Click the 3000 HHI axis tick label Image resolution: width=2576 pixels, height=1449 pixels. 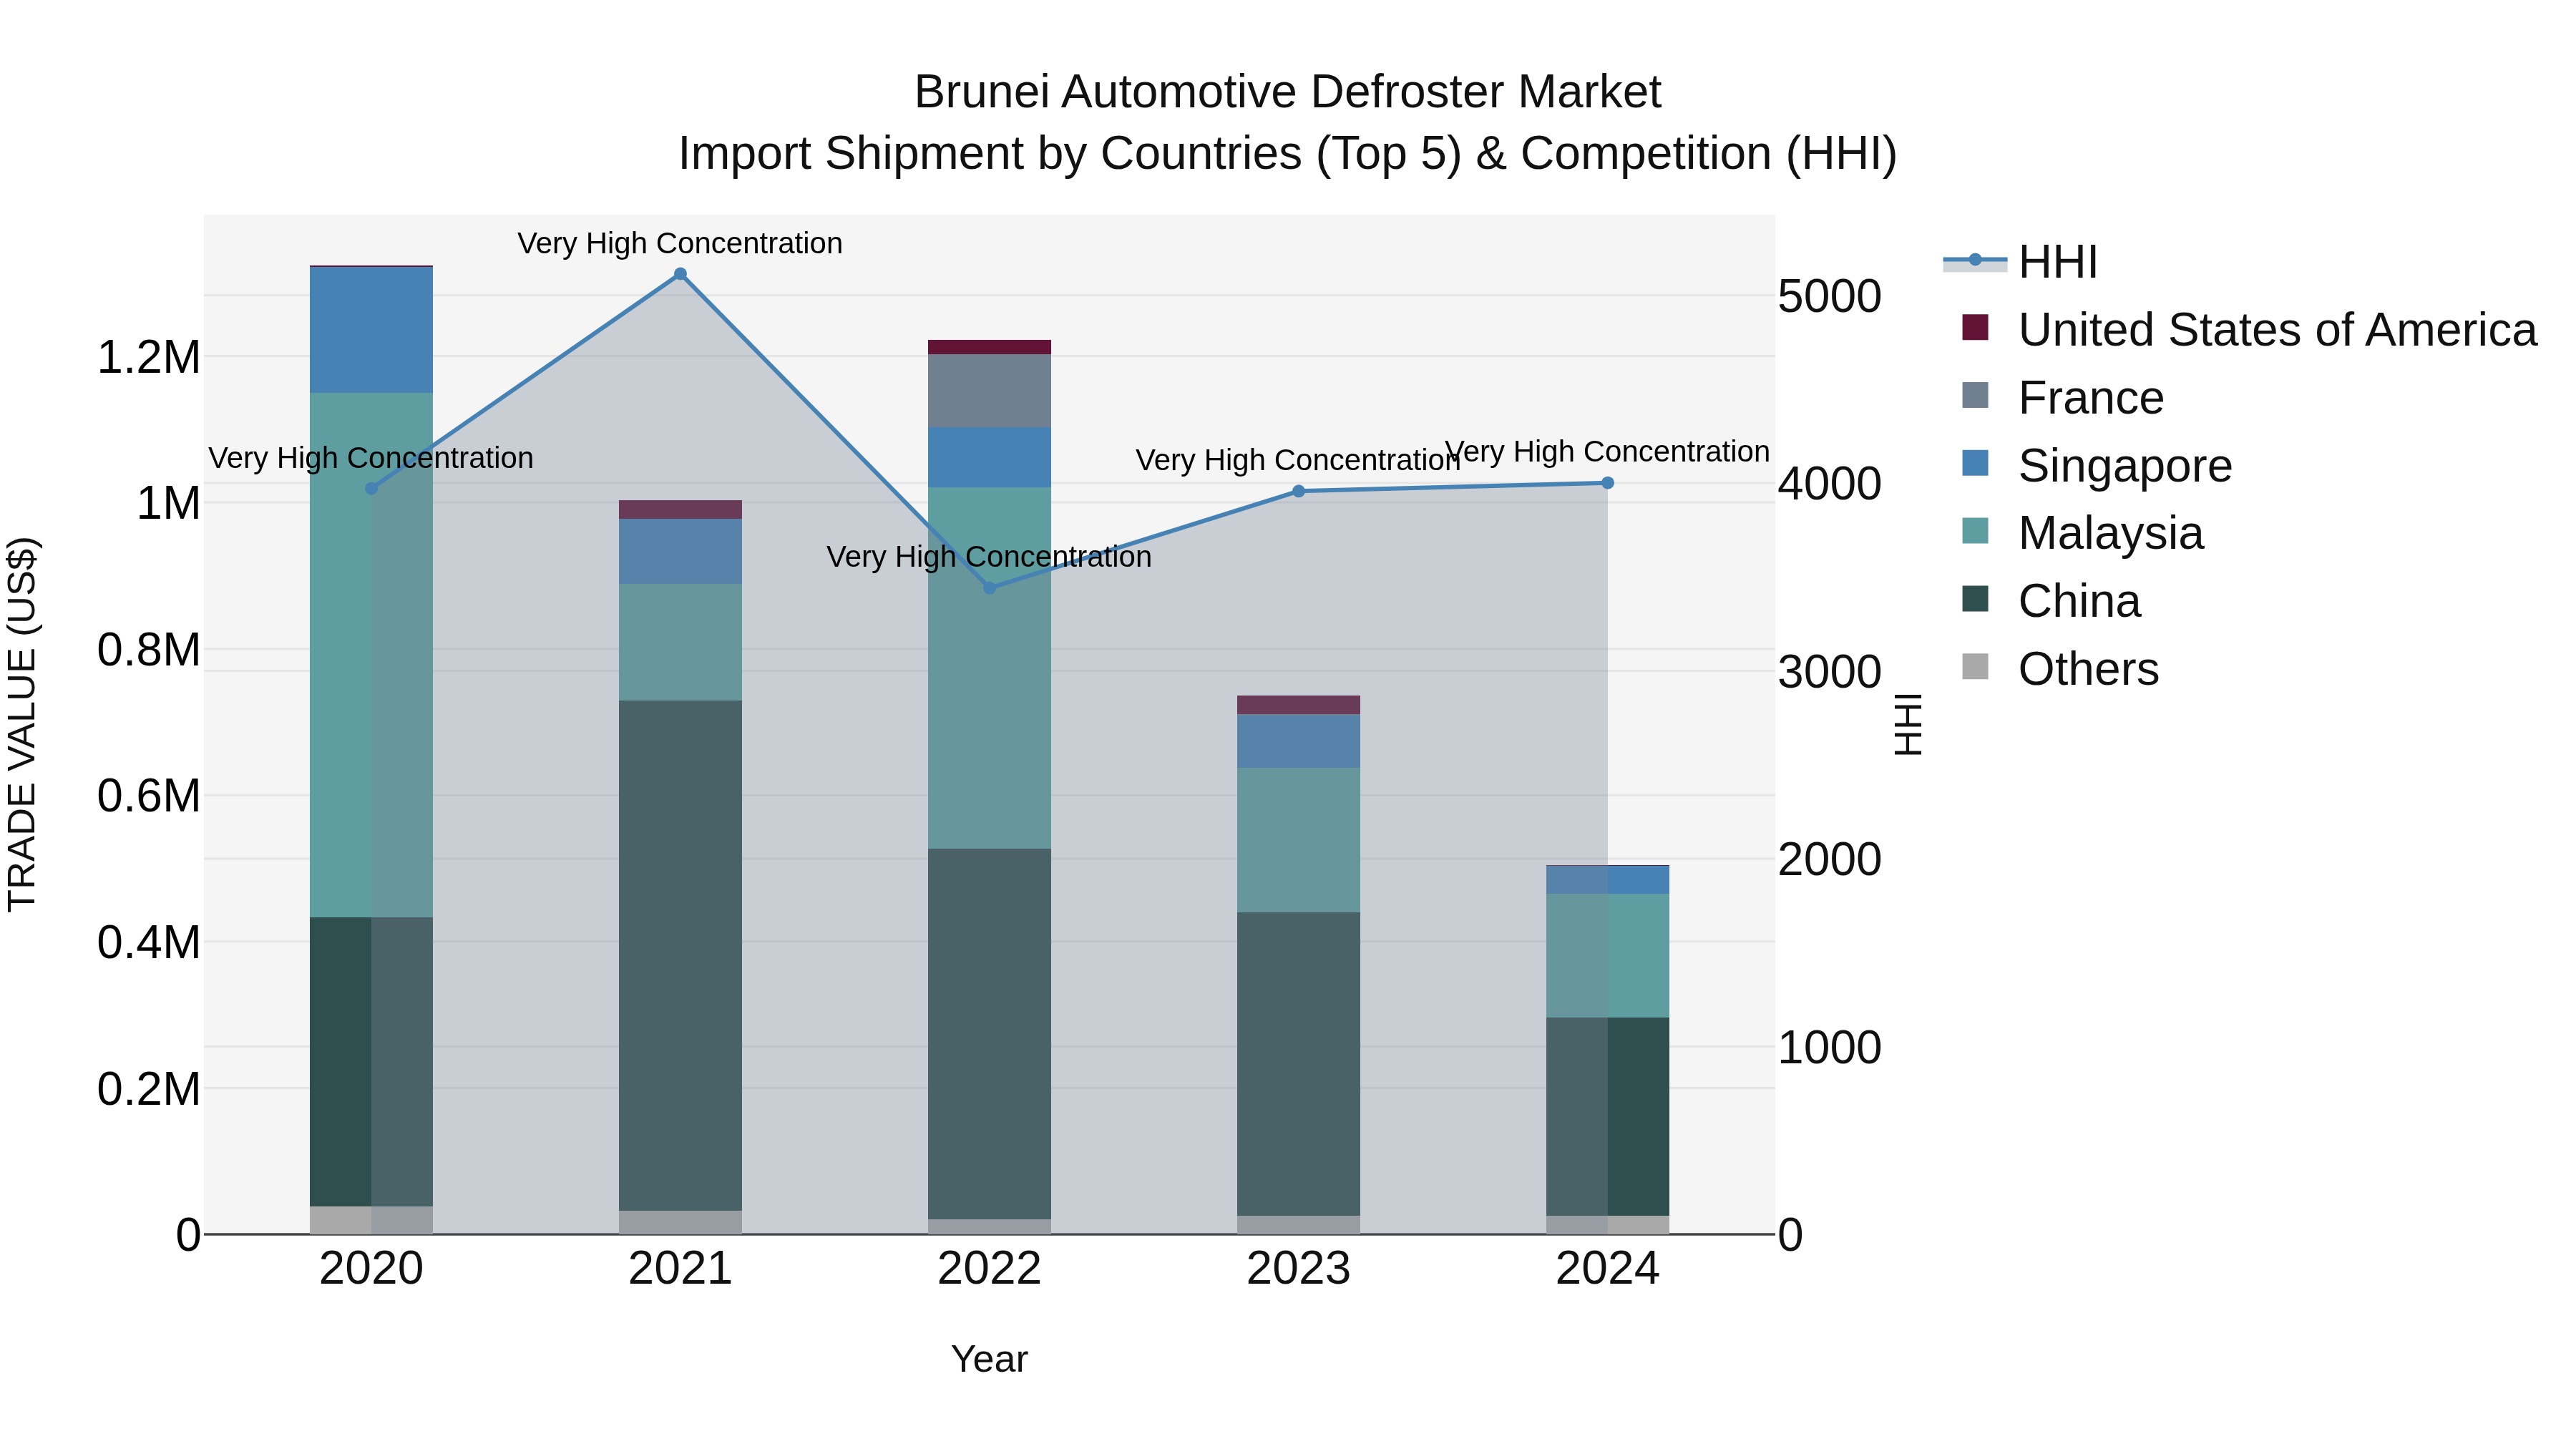click(1830, 671)
